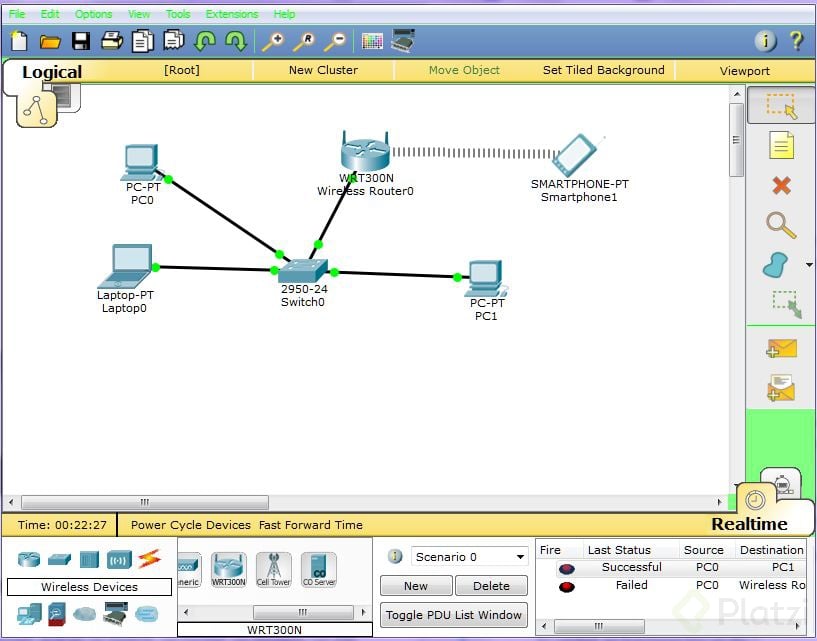Select WAN Emulation cloud category icon

[84, 614]
